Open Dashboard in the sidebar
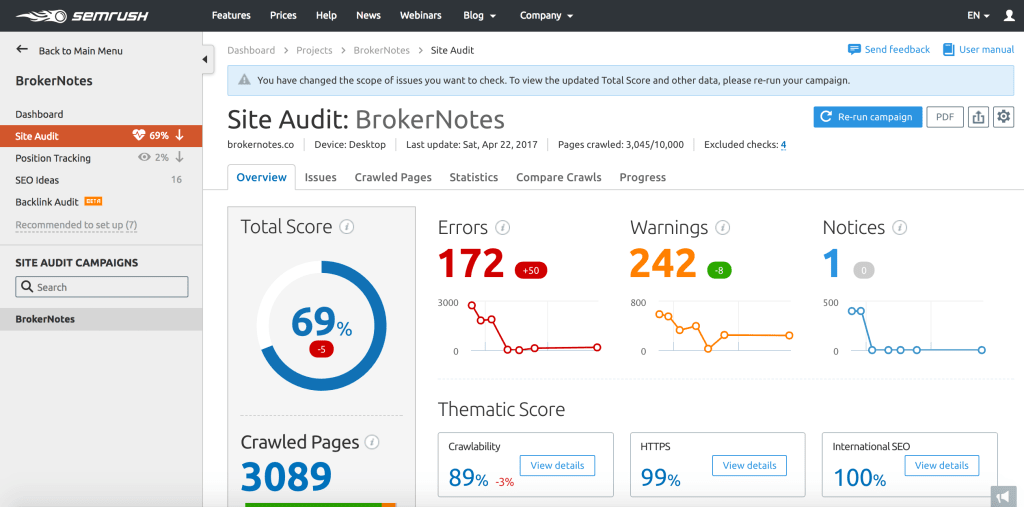Image resolution: width=1024 pixels, height=507 pixels. tap(39, 114)
